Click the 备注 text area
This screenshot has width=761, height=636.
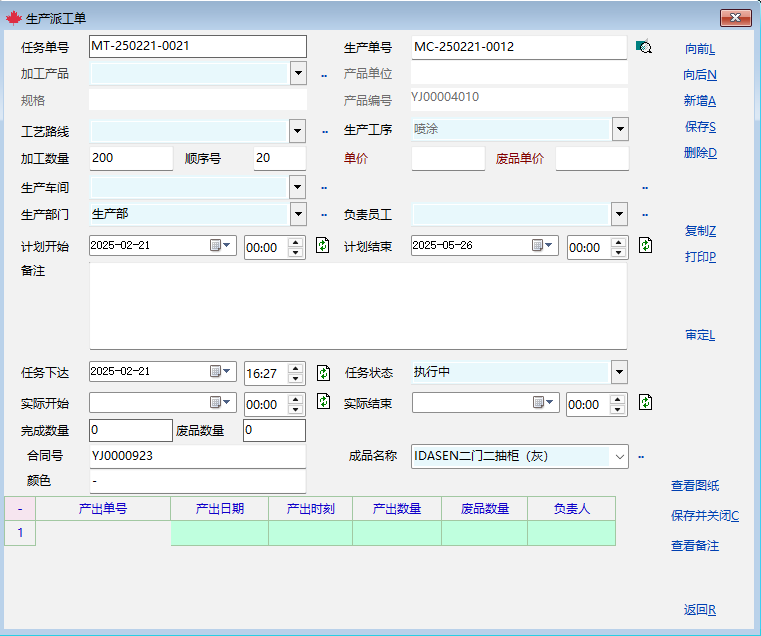pyautogui.click(x=357, y=305)
